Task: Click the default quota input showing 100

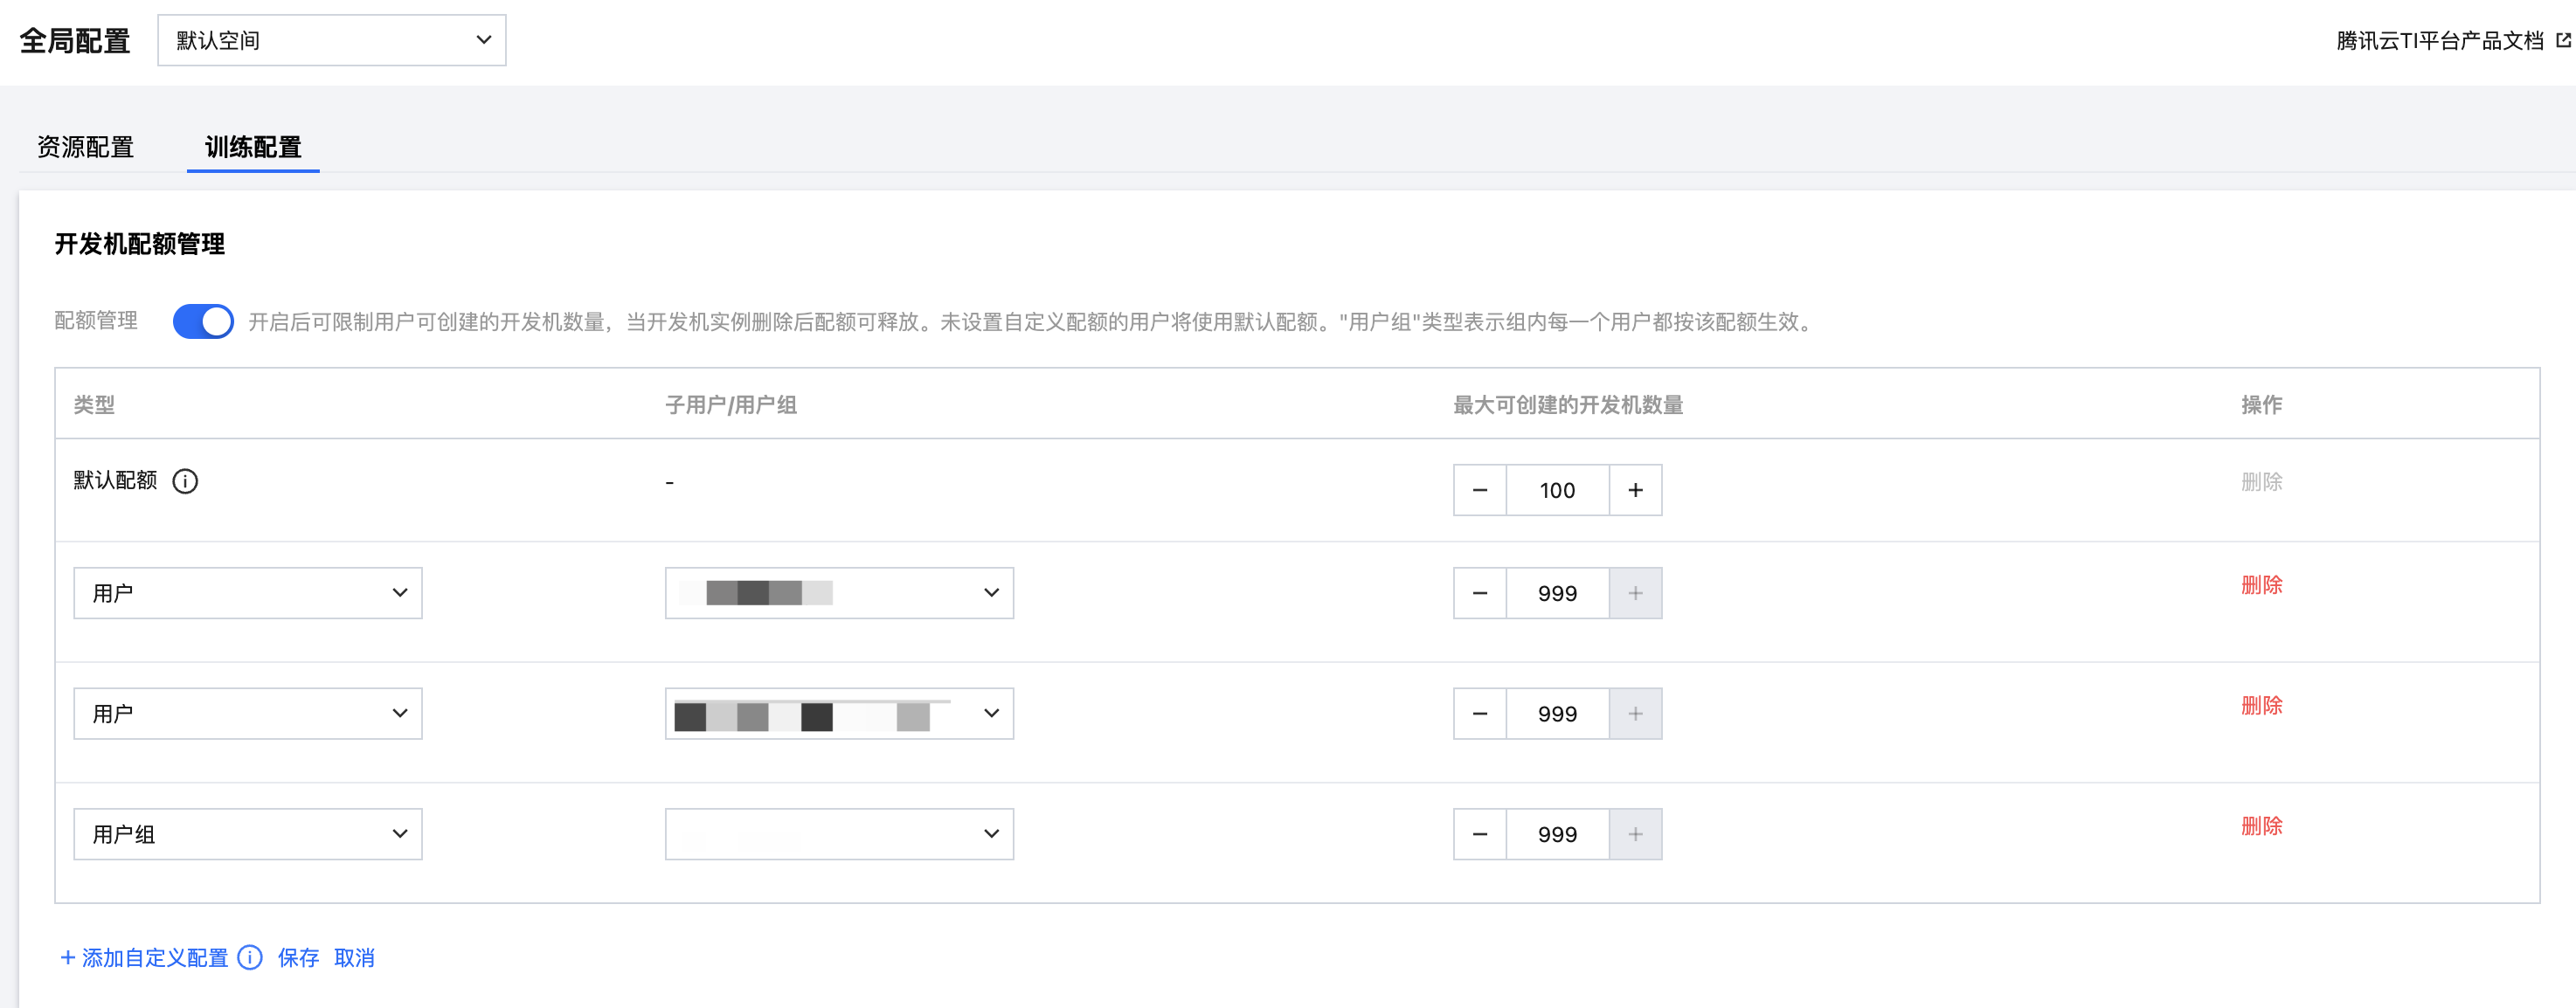Action: point(1557,490)
